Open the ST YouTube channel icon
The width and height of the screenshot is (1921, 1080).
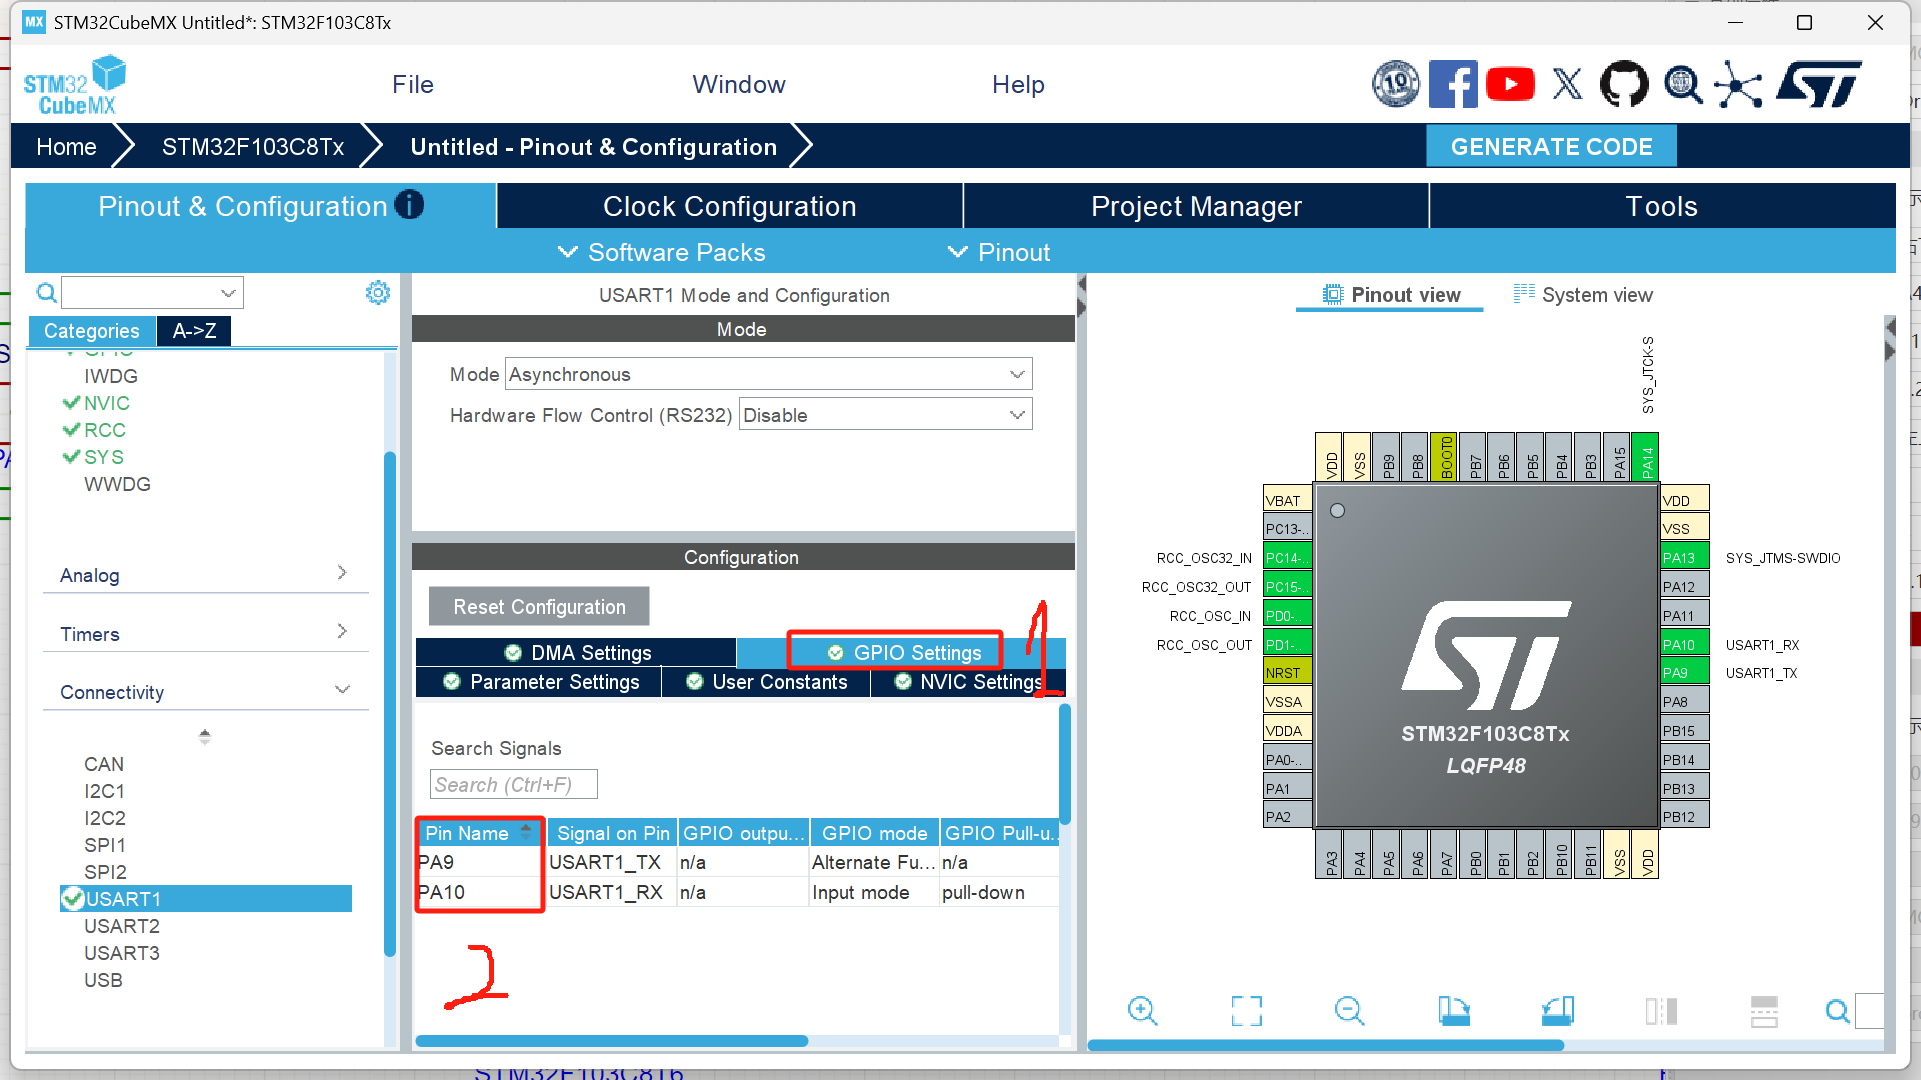[x=1510, y=84]
